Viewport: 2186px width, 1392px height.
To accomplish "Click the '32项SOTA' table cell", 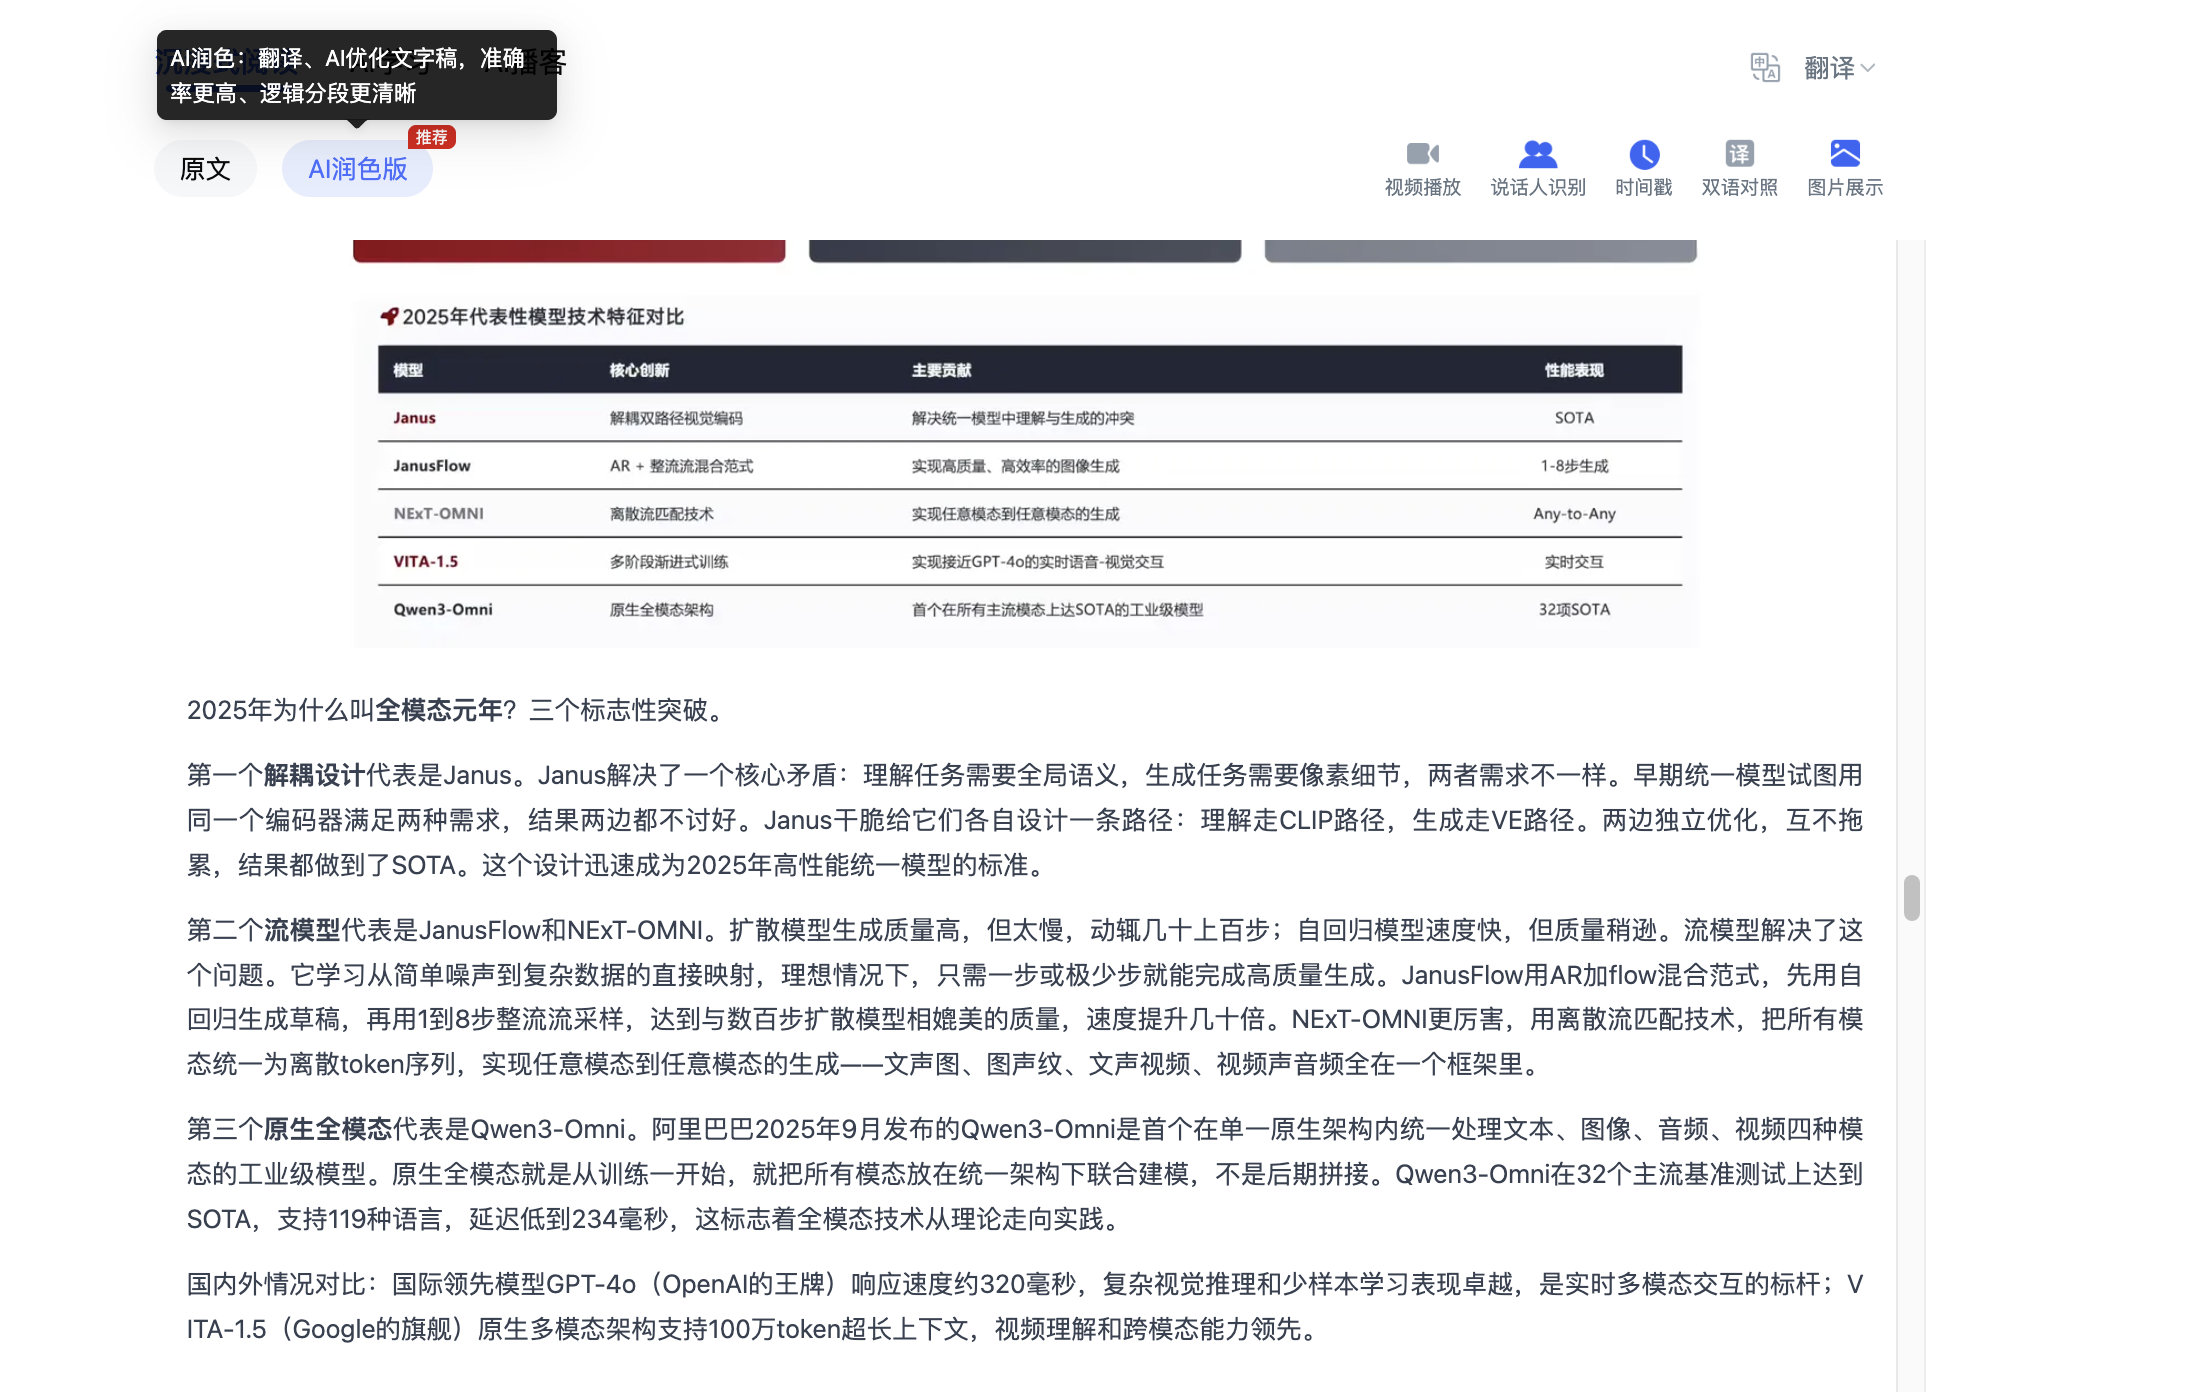I will (1574, 610).
